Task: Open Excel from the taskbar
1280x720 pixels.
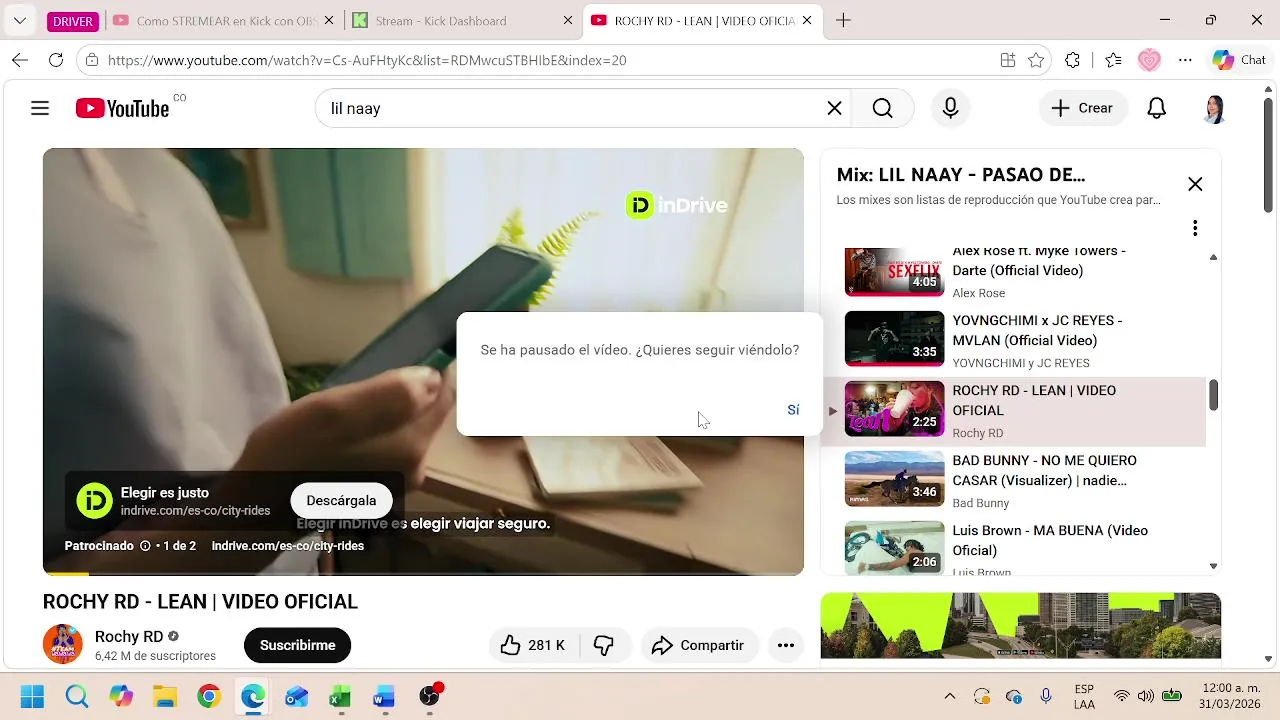Action: pos(340,696)
